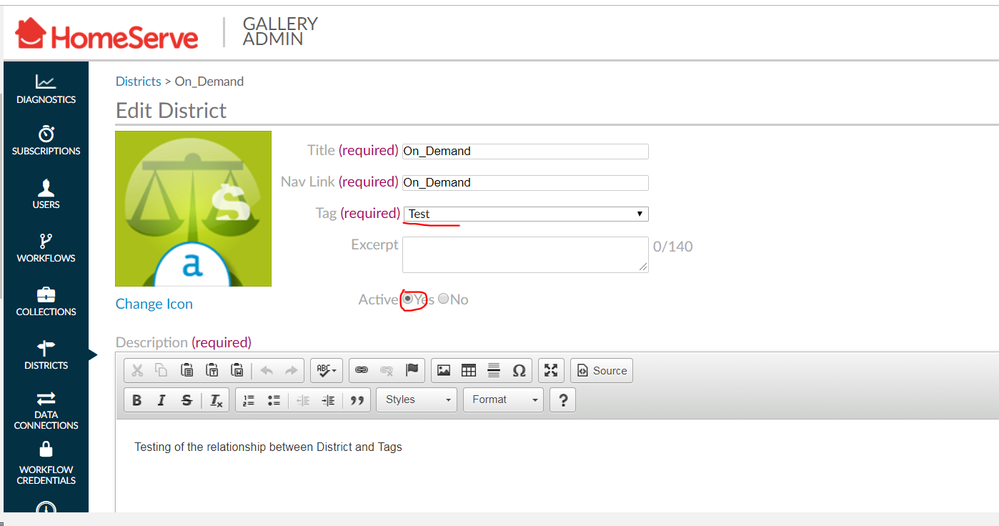Open the Workflows section

(x=46, y=248)
